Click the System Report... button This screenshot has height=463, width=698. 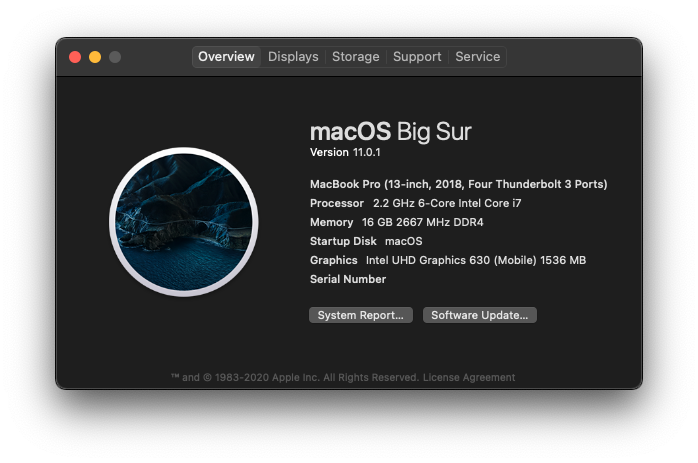pyautogui.click(x=361, y=315)
